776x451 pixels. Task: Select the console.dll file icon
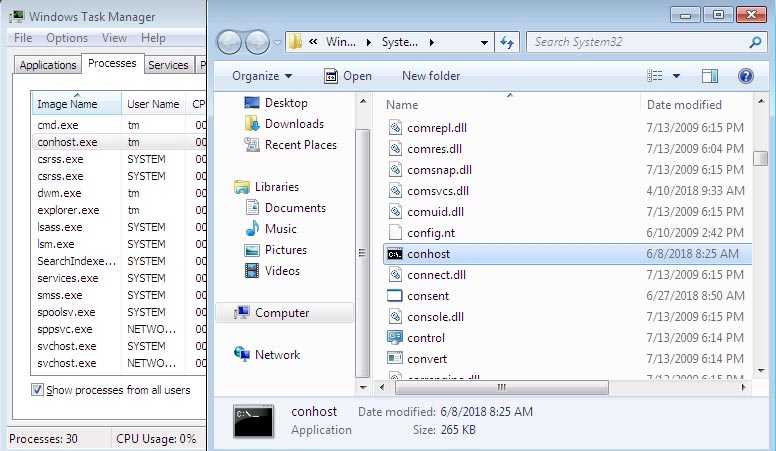point(395,317)
